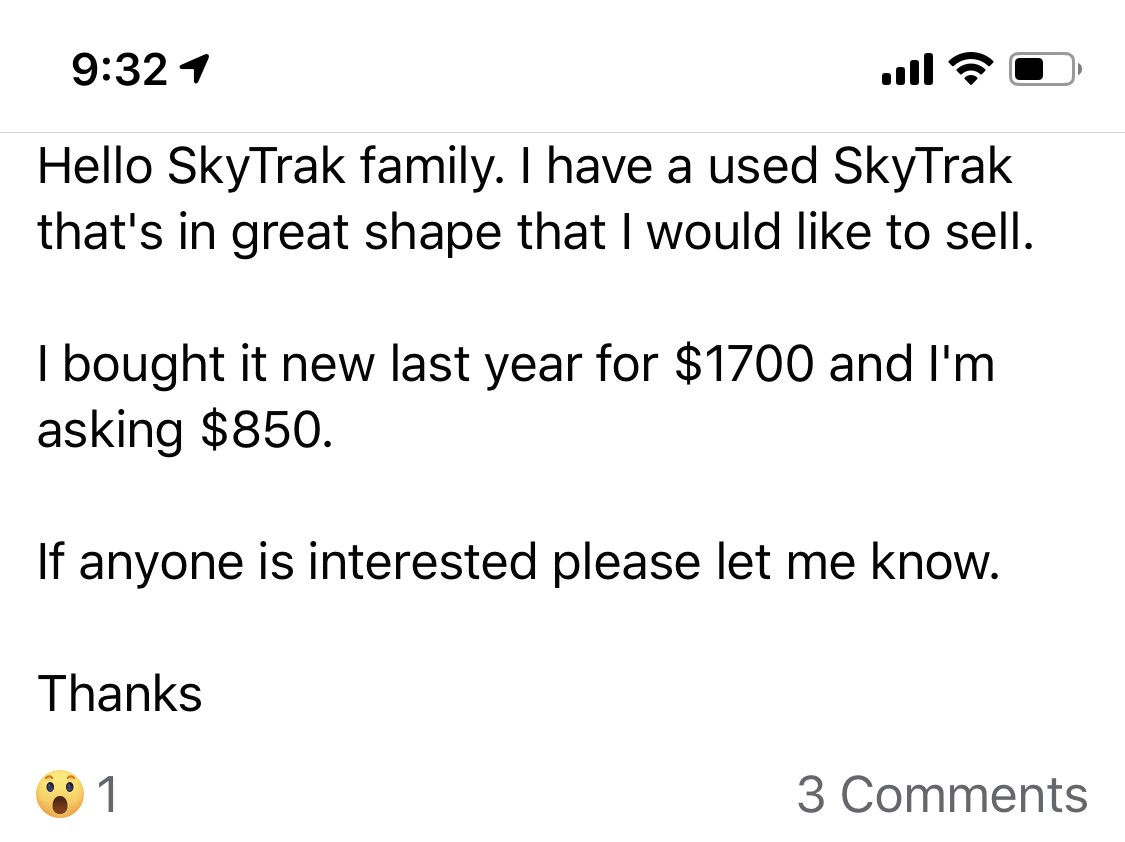This screenshot has height=842, width=1125.
Task: Tap the reaction count number 1
Action: [108, 796]
